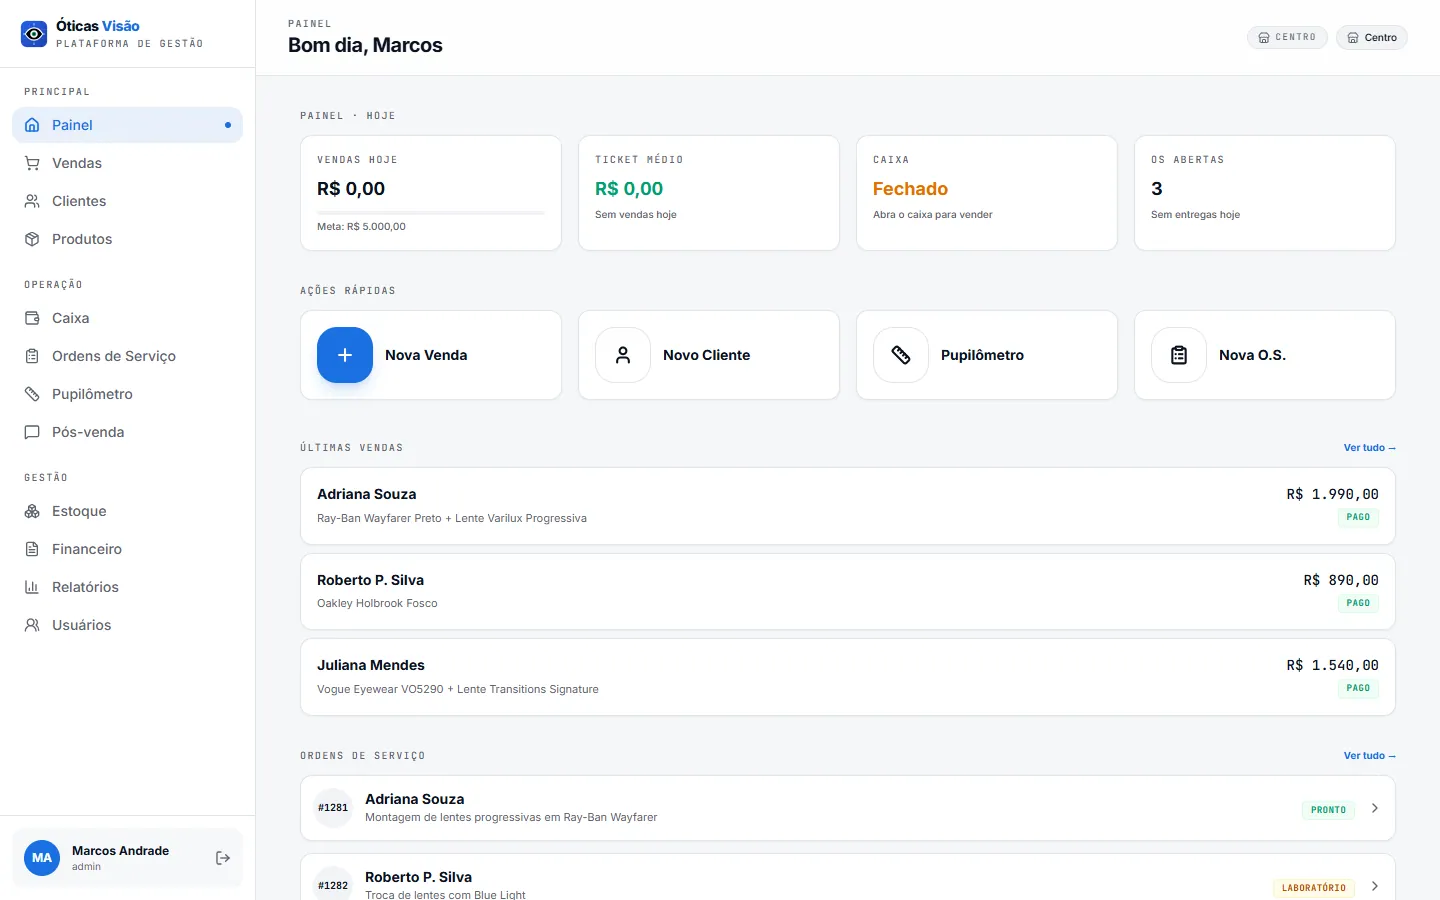The width and height of the screenshot is (1440, 900).
Task: Click the Vendas shopping cart icon
Action: click(x=32, y=163)
